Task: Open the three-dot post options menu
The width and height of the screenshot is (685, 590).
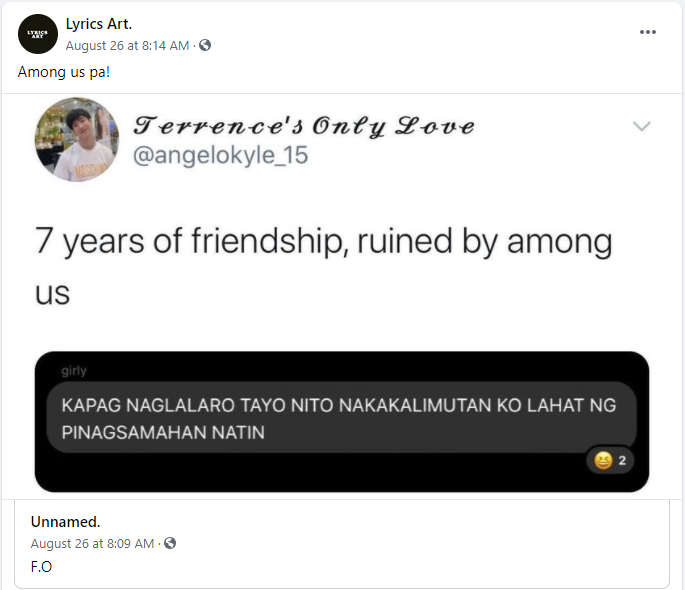Action: (x=647, y=32)
